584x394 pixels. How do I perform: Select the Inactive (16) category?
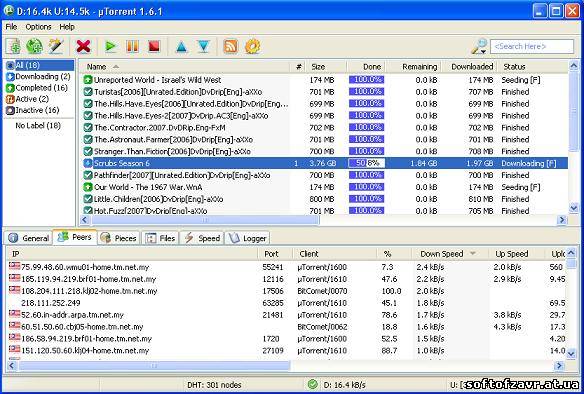(x=32, y=110)
